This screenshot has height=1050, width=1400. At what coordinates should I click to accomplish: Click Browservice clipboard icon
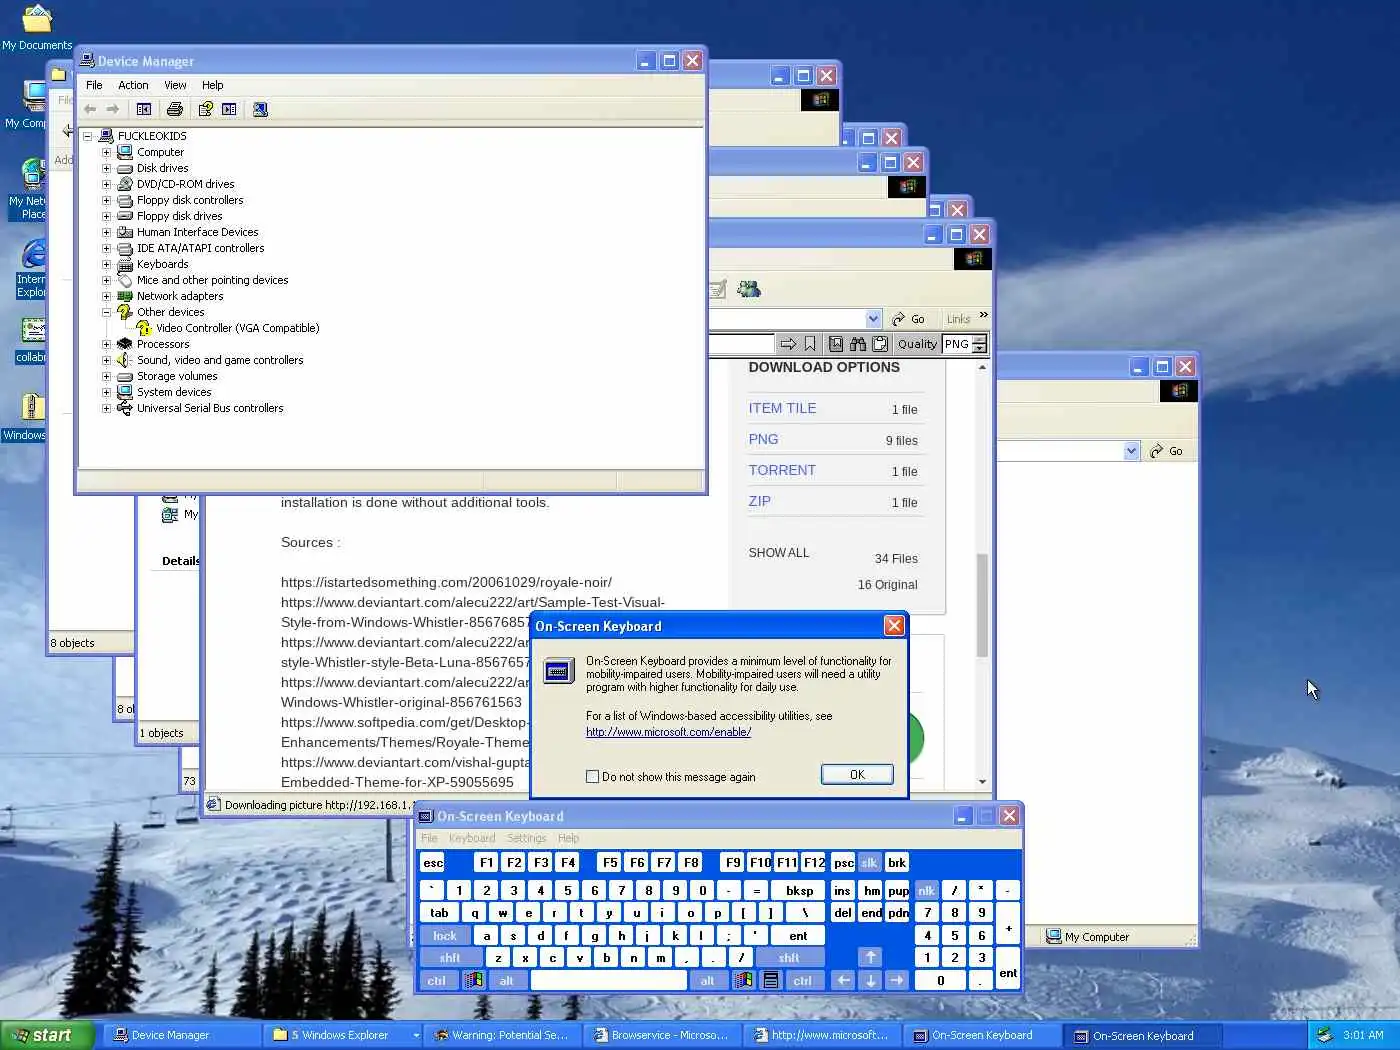[x=880, y=344]
